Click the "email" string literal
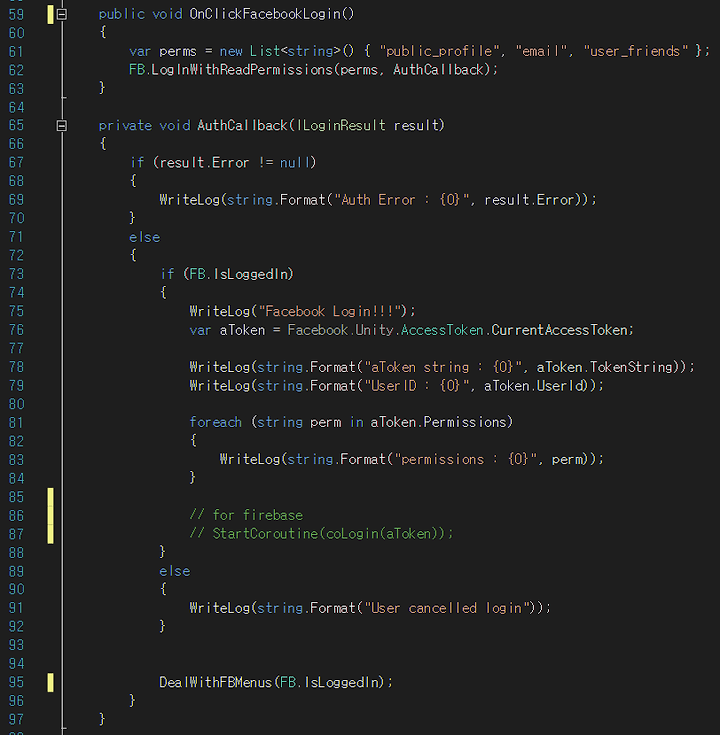Viewport: 720px width, 735px height. click(541, 51)
